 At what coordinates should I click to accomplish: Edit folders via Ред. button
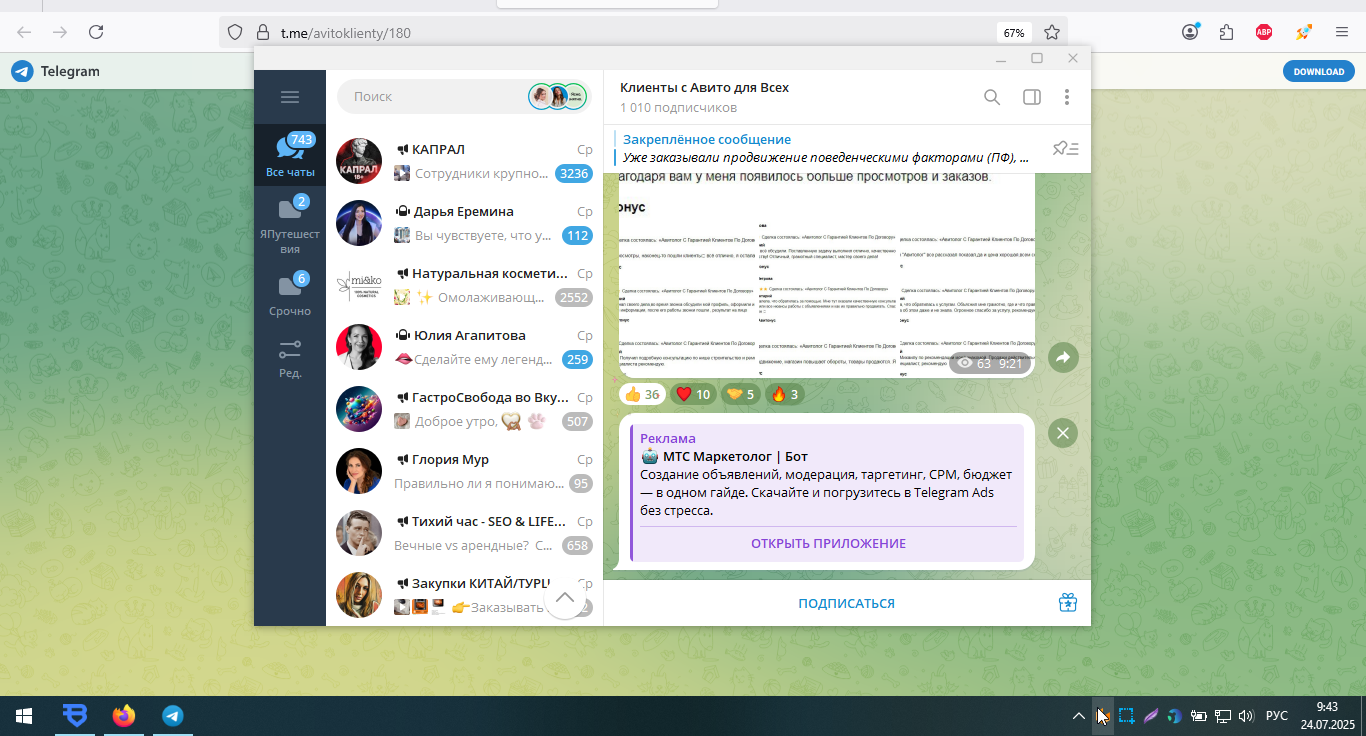[x=290, y=358]
